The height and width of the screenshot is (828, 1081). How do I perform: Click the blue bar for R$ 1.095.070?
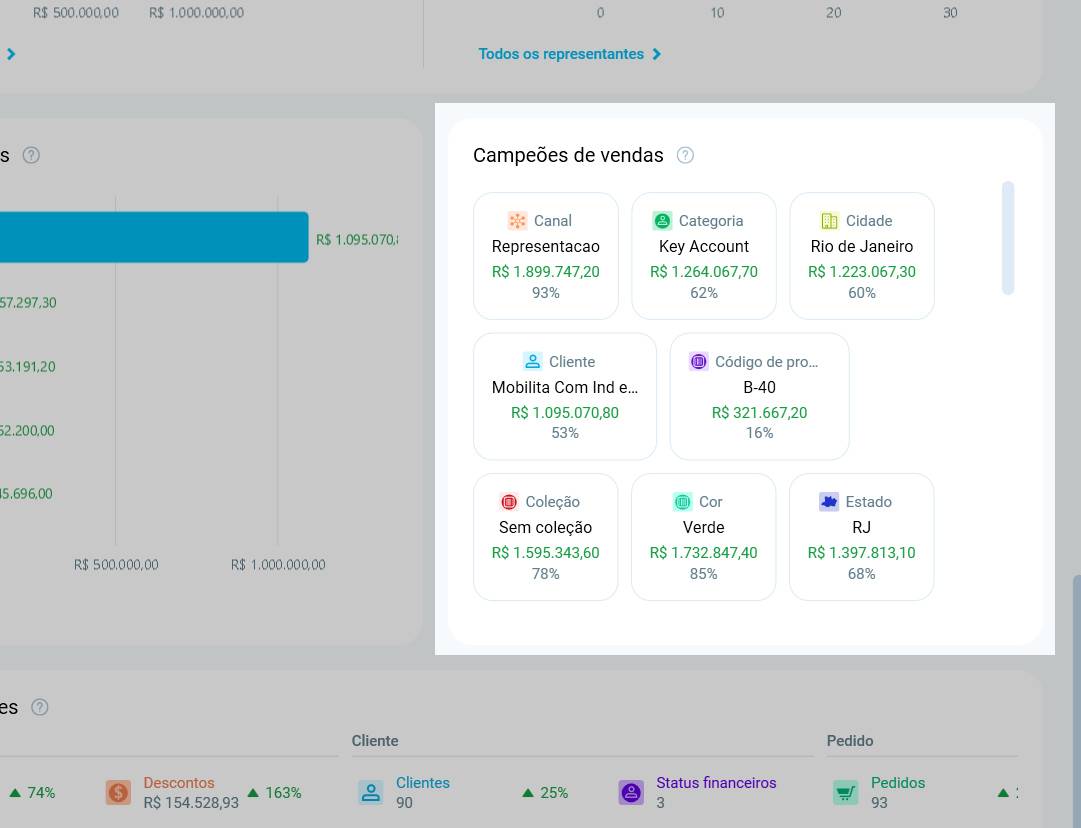(x=154, y=237)
